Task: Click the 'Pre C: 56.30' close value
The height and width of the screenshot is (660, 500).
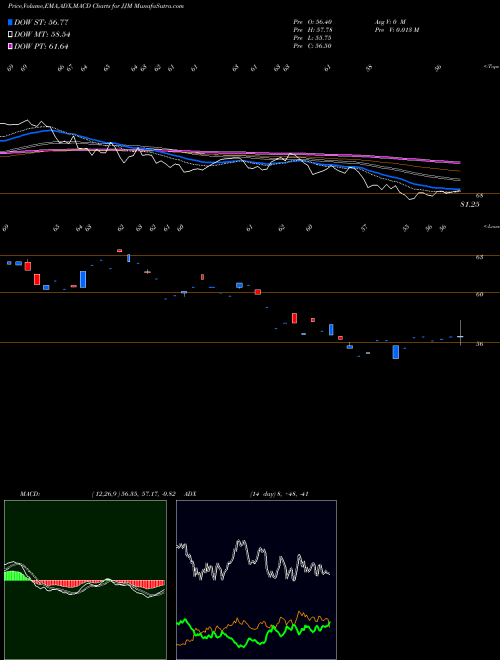Action: [313, 46]
